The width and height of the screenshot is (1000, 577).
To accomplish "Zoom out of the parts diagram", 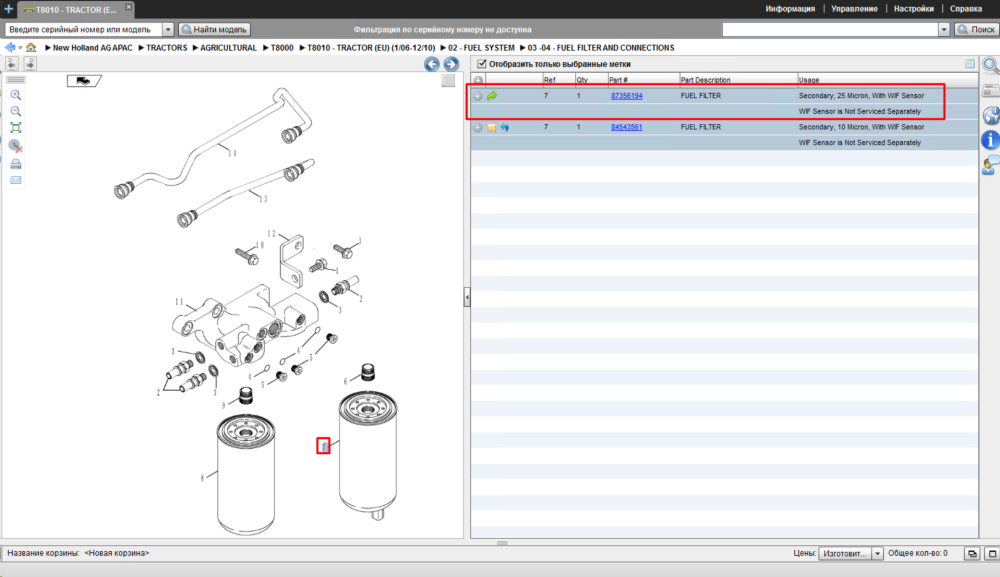I will 16,111.
